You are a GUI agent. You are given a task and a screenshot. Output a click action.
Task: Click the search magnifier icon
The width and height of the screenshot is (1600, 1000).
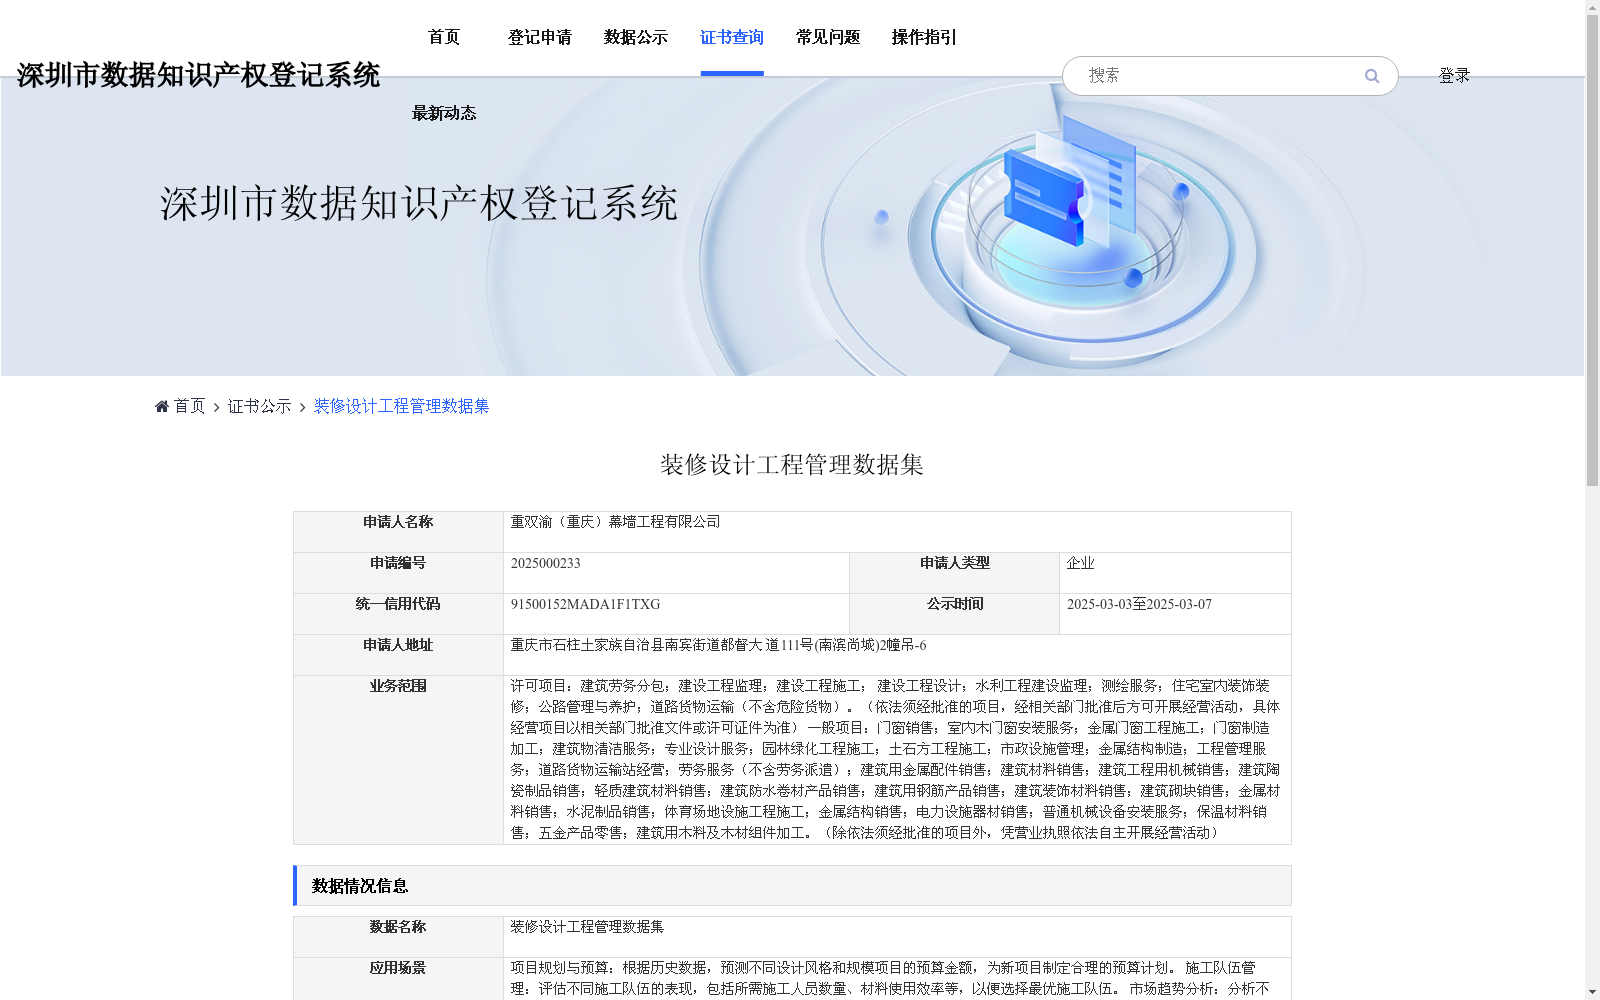1372,76
